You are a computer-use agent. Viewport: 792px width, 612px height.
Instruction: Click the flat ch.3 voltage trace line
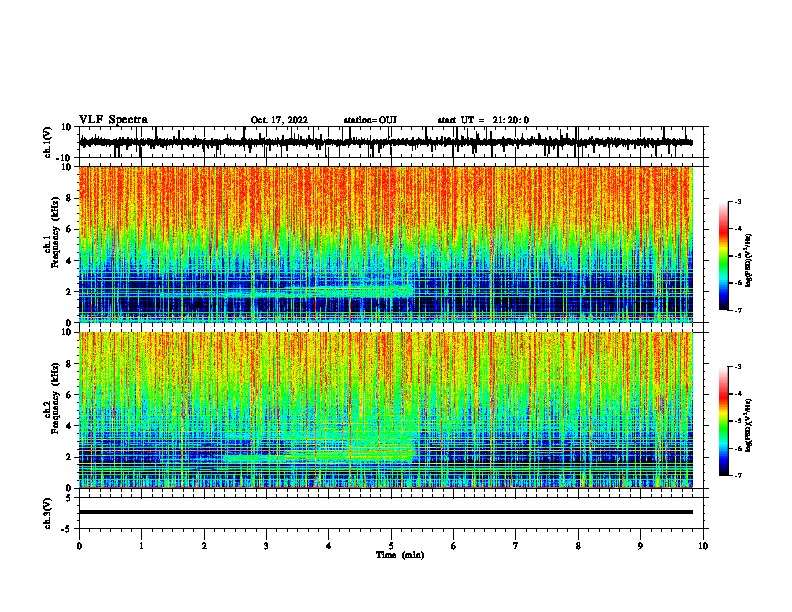(x=386, y=512)
